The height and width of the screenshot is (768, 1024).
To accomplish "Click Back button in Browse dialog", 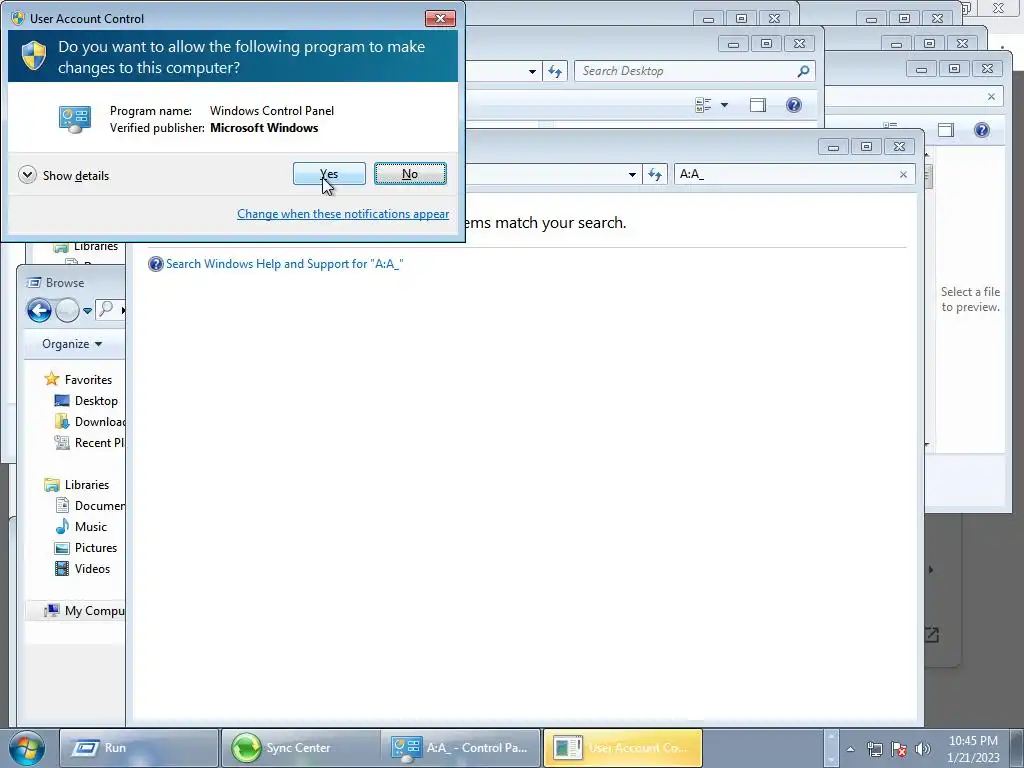I will point(39,310).
